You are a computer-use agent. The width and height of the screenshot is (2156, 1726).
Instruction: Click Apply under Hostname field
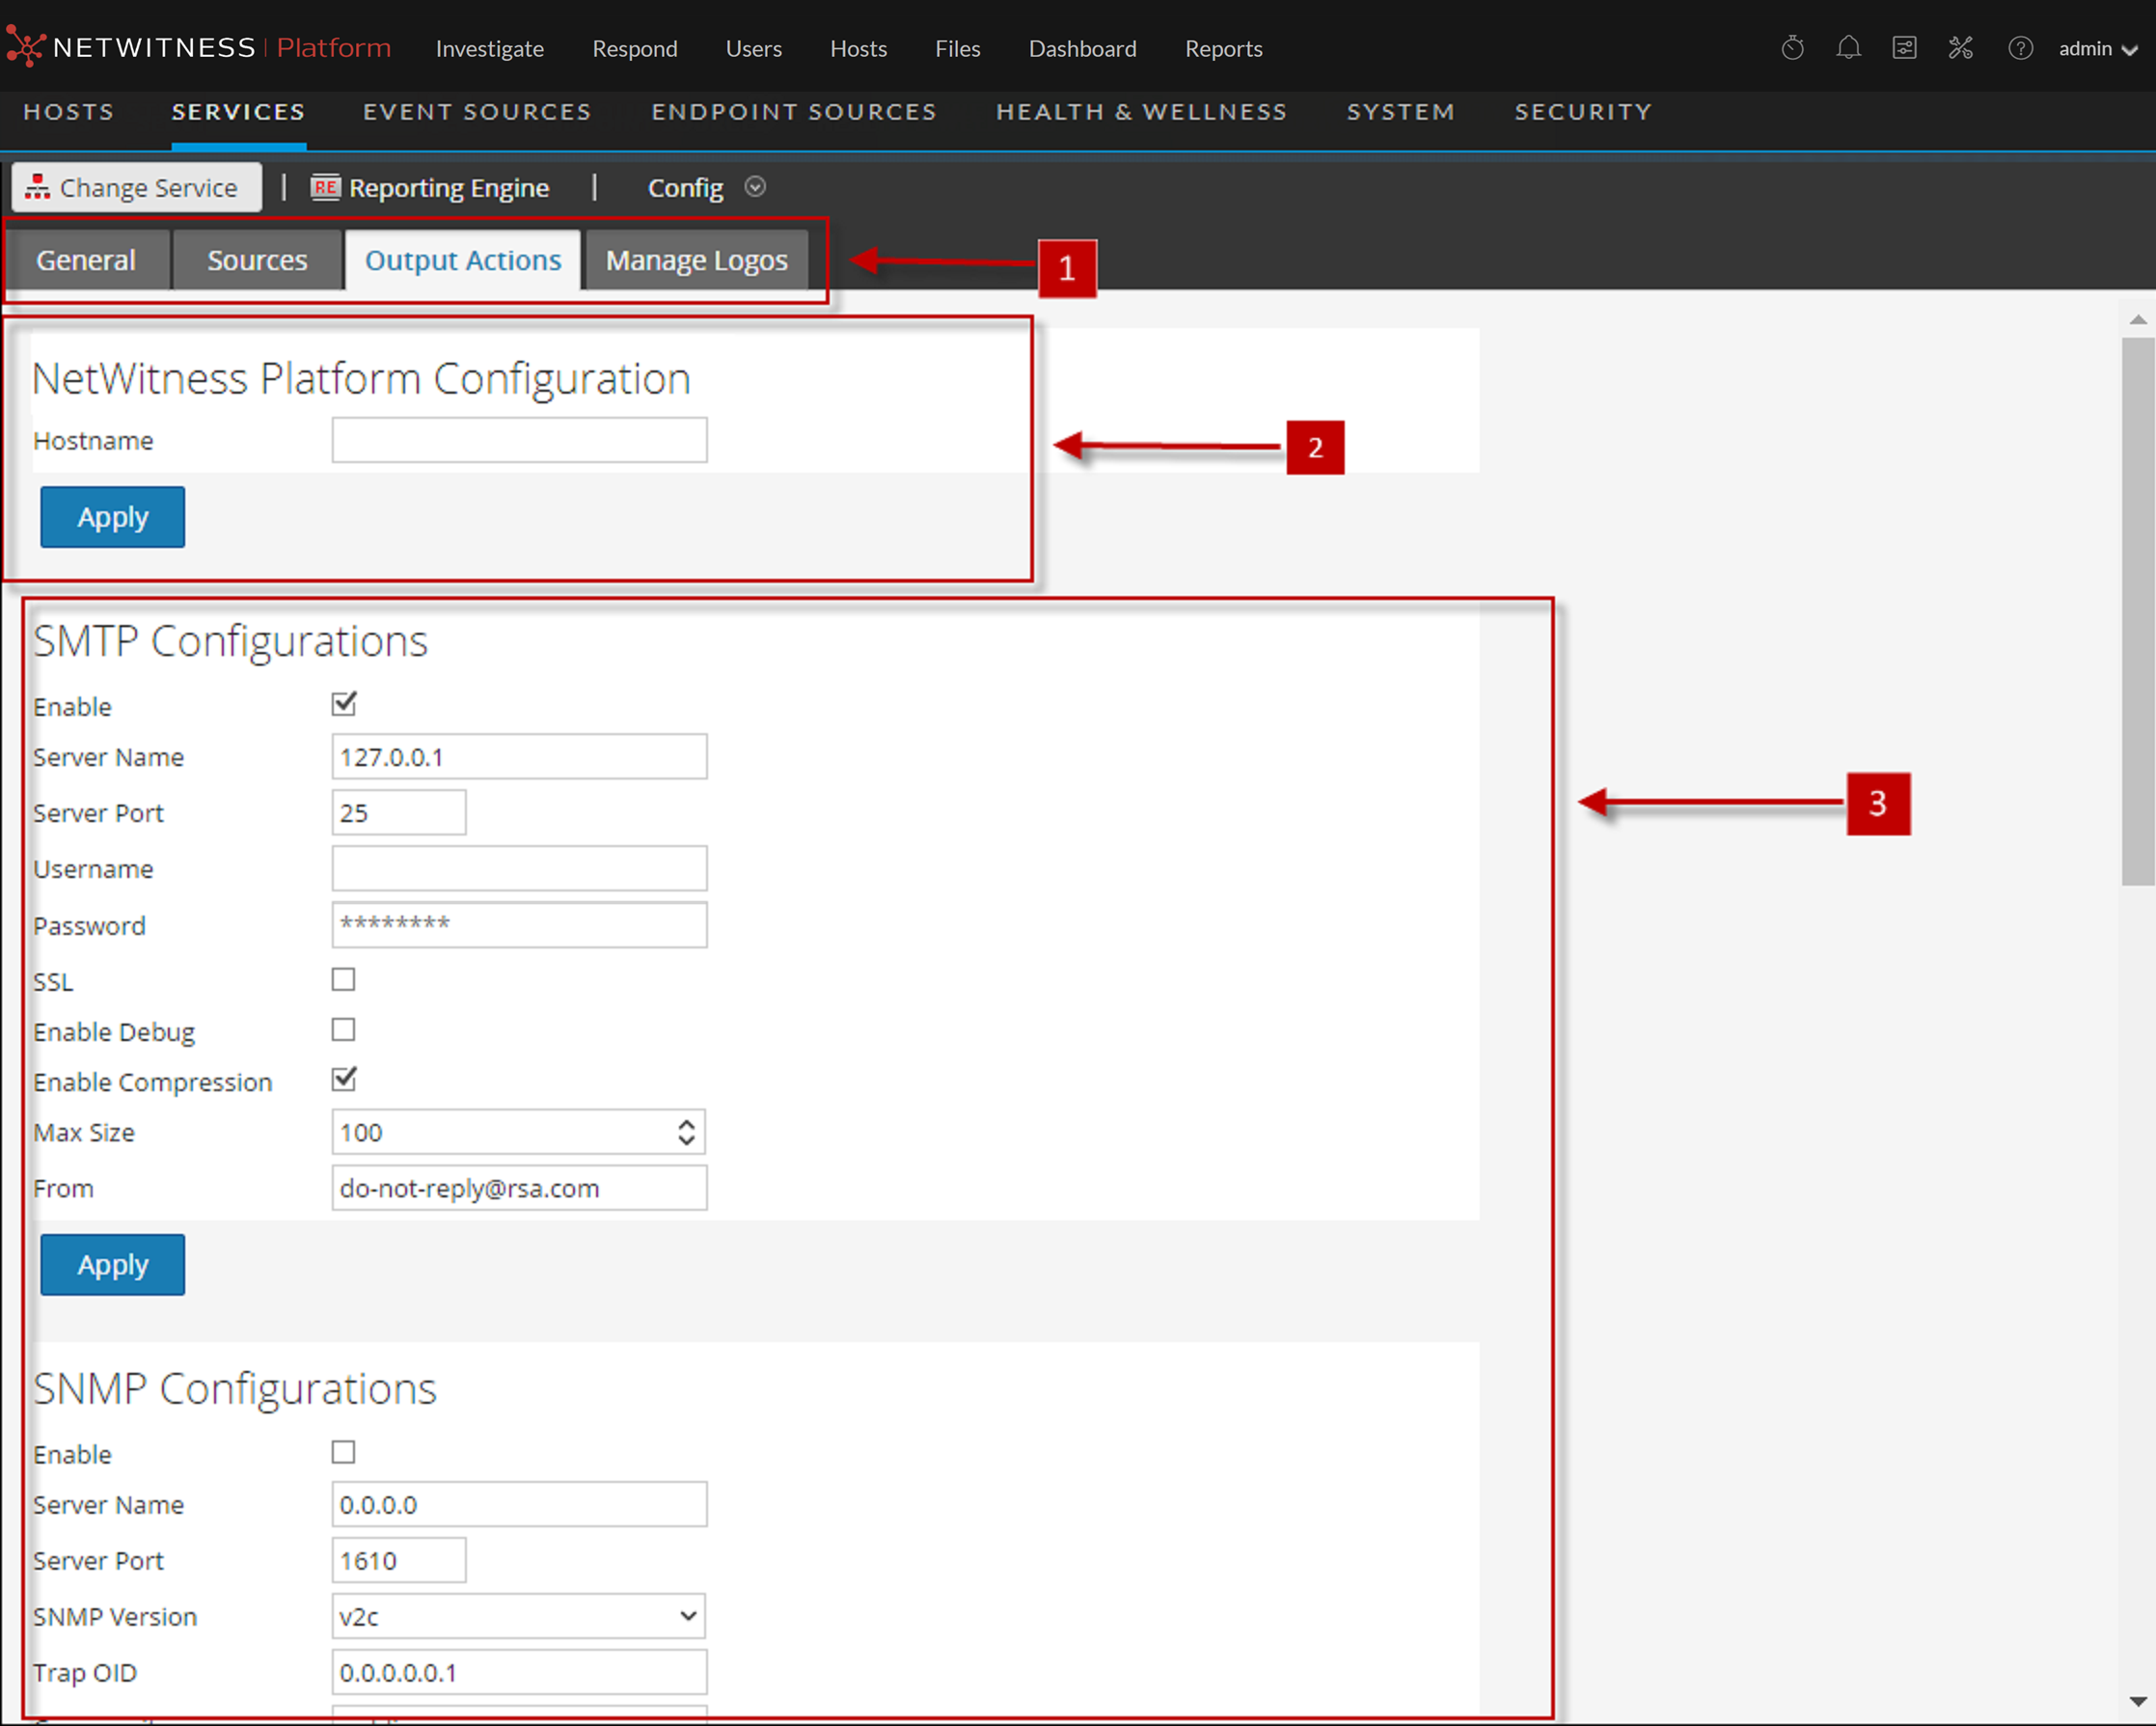pyautogui.click(x=112, y=517)
